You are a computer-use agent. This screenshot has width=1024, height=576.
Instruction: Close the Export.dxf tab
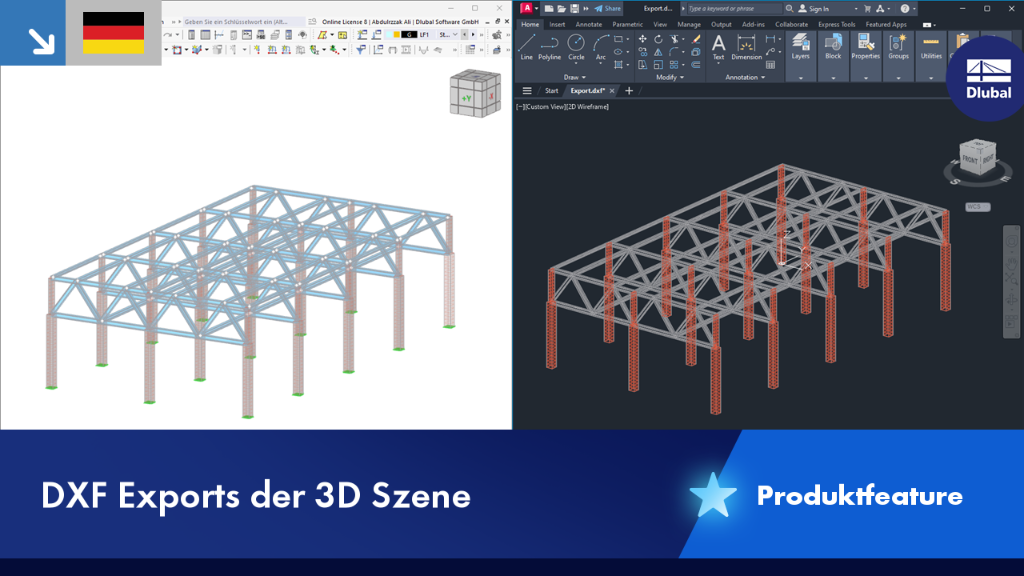click(x=612, y=91)
